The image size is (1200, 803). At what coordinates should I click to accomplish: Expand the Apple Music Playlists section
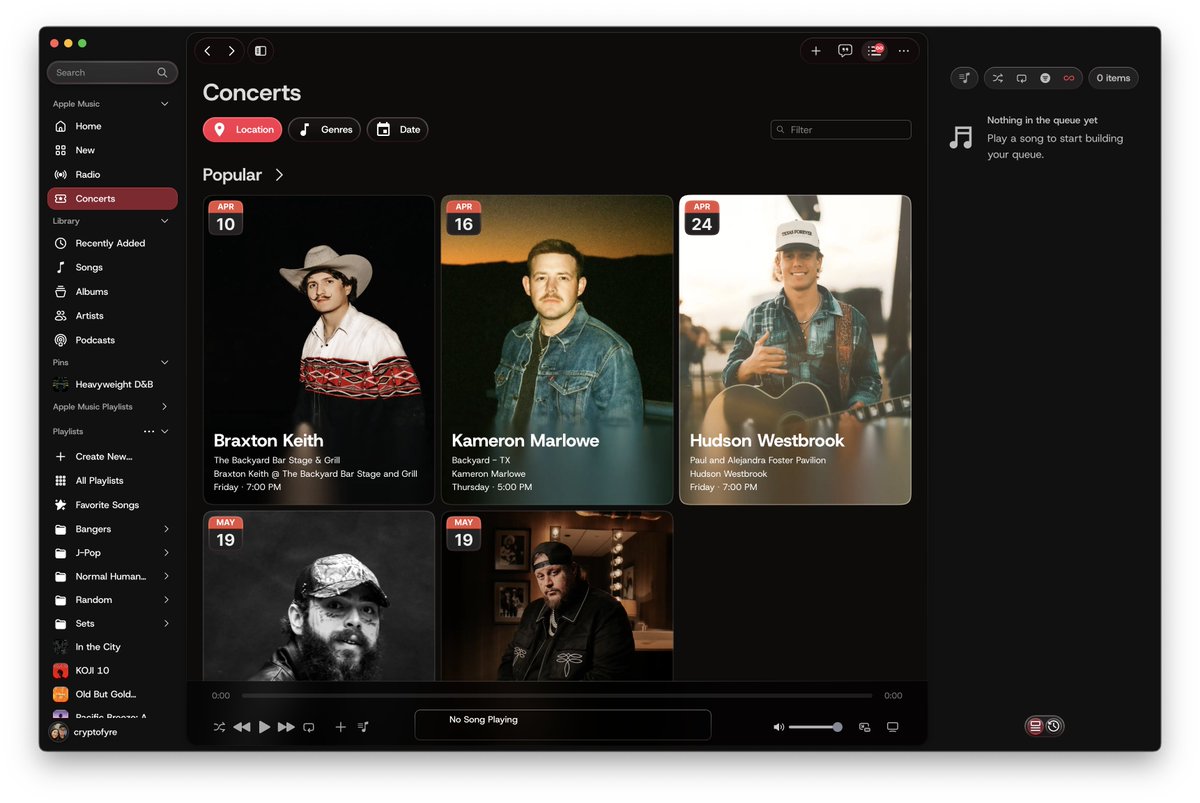(165, 407)
